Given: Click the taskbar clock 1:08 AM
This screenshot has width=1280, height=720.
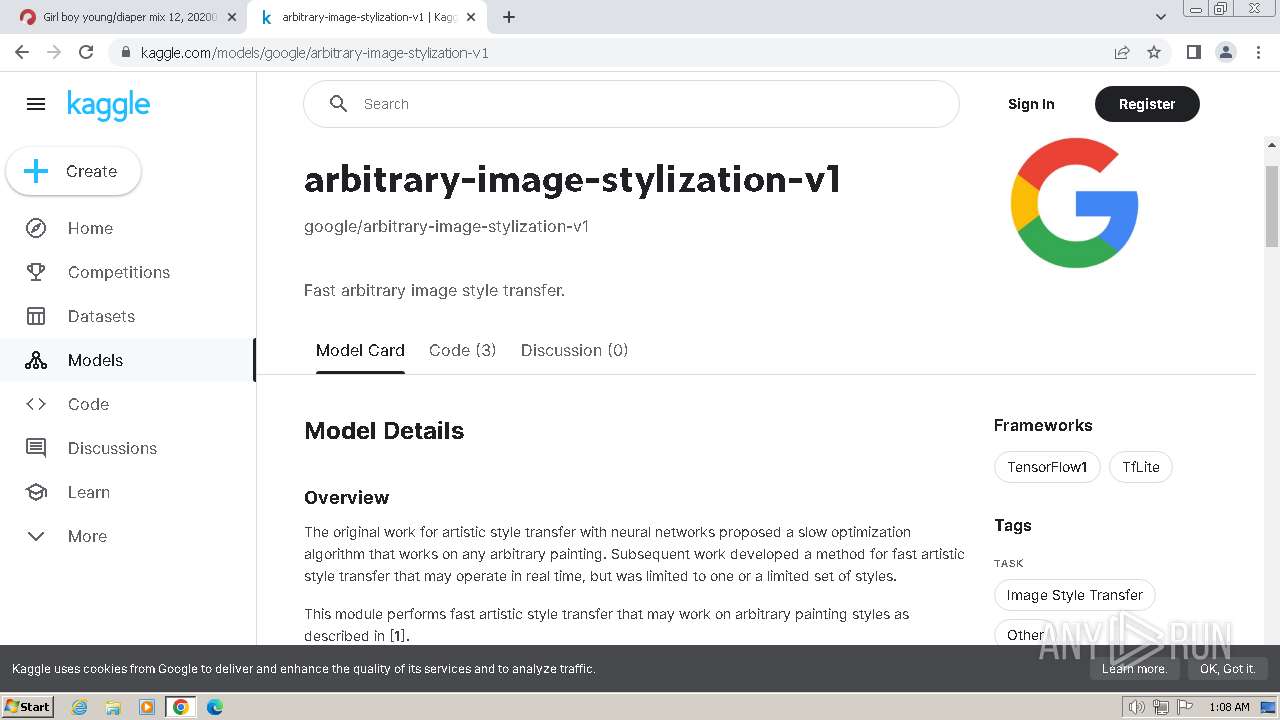Looking at the screenshot, I should [1229, 707].
